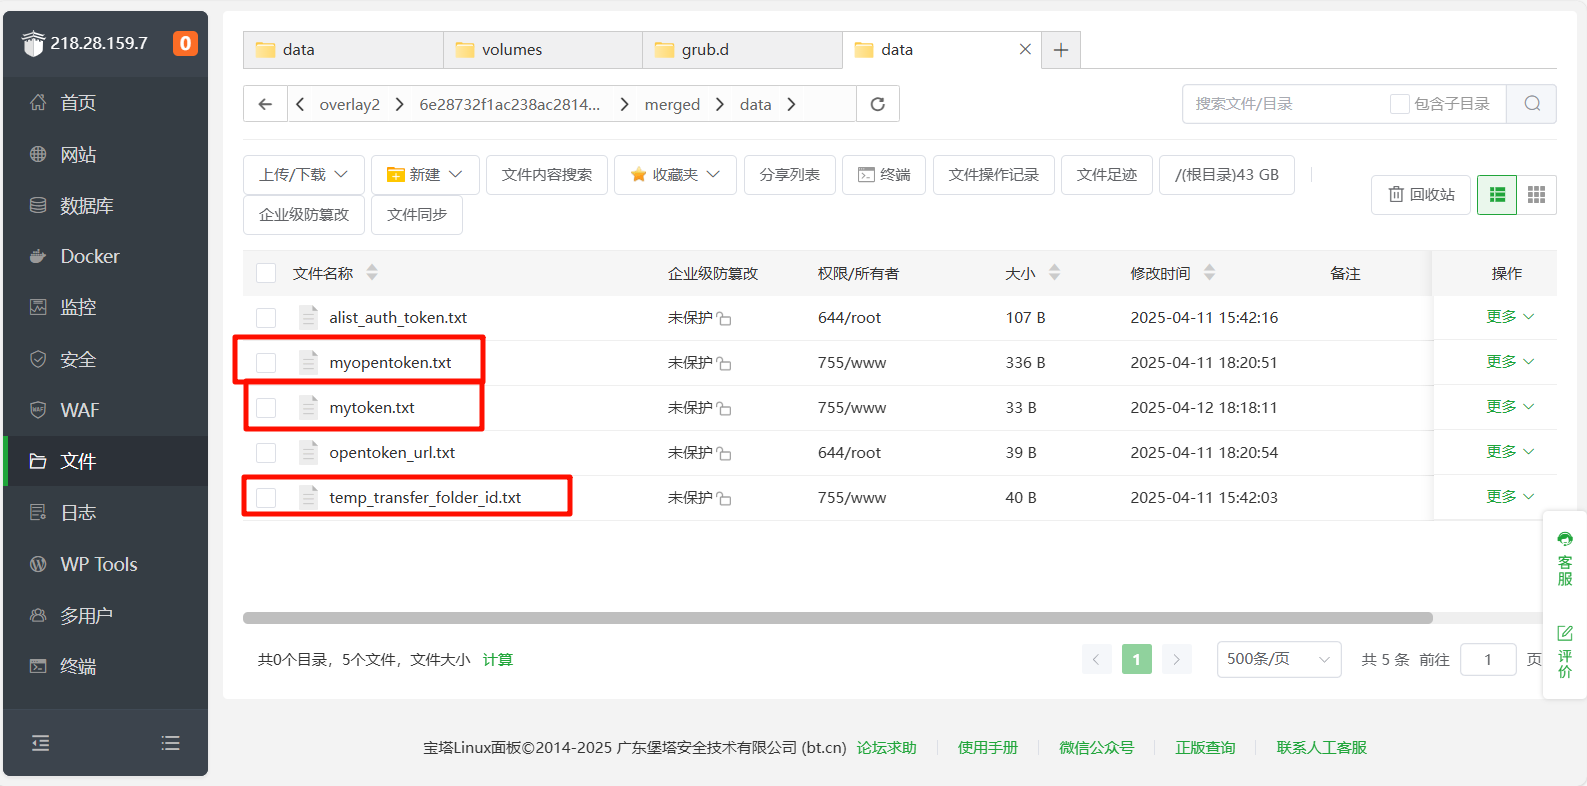Close the active data tab
Viewport: 1587px width, 786px height.
click(x=1025, y=49)
